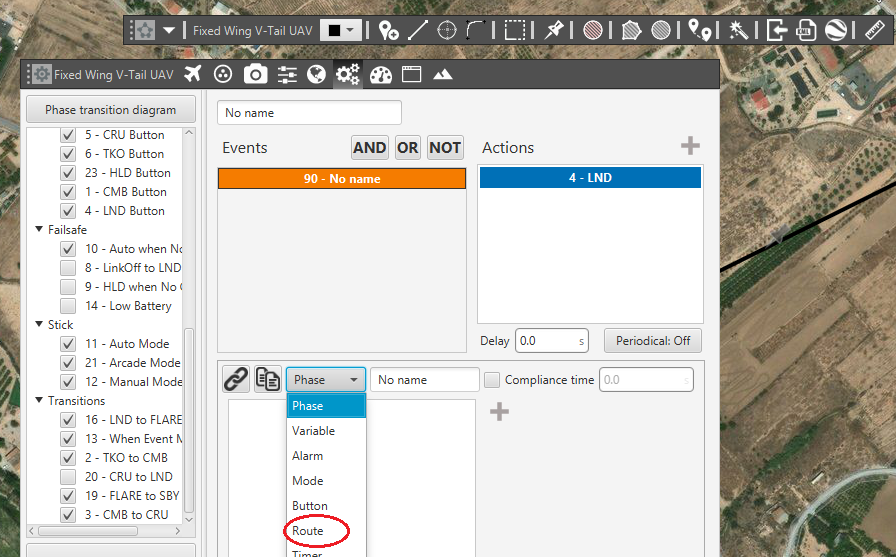This screenshot has width=896, height=557.
Task: Click the Delay value input field
Action: pos(552,340)
